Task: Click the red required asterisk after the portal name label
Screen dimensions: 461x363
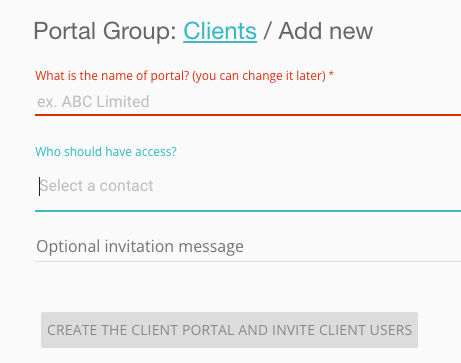Action: [331, 74]
